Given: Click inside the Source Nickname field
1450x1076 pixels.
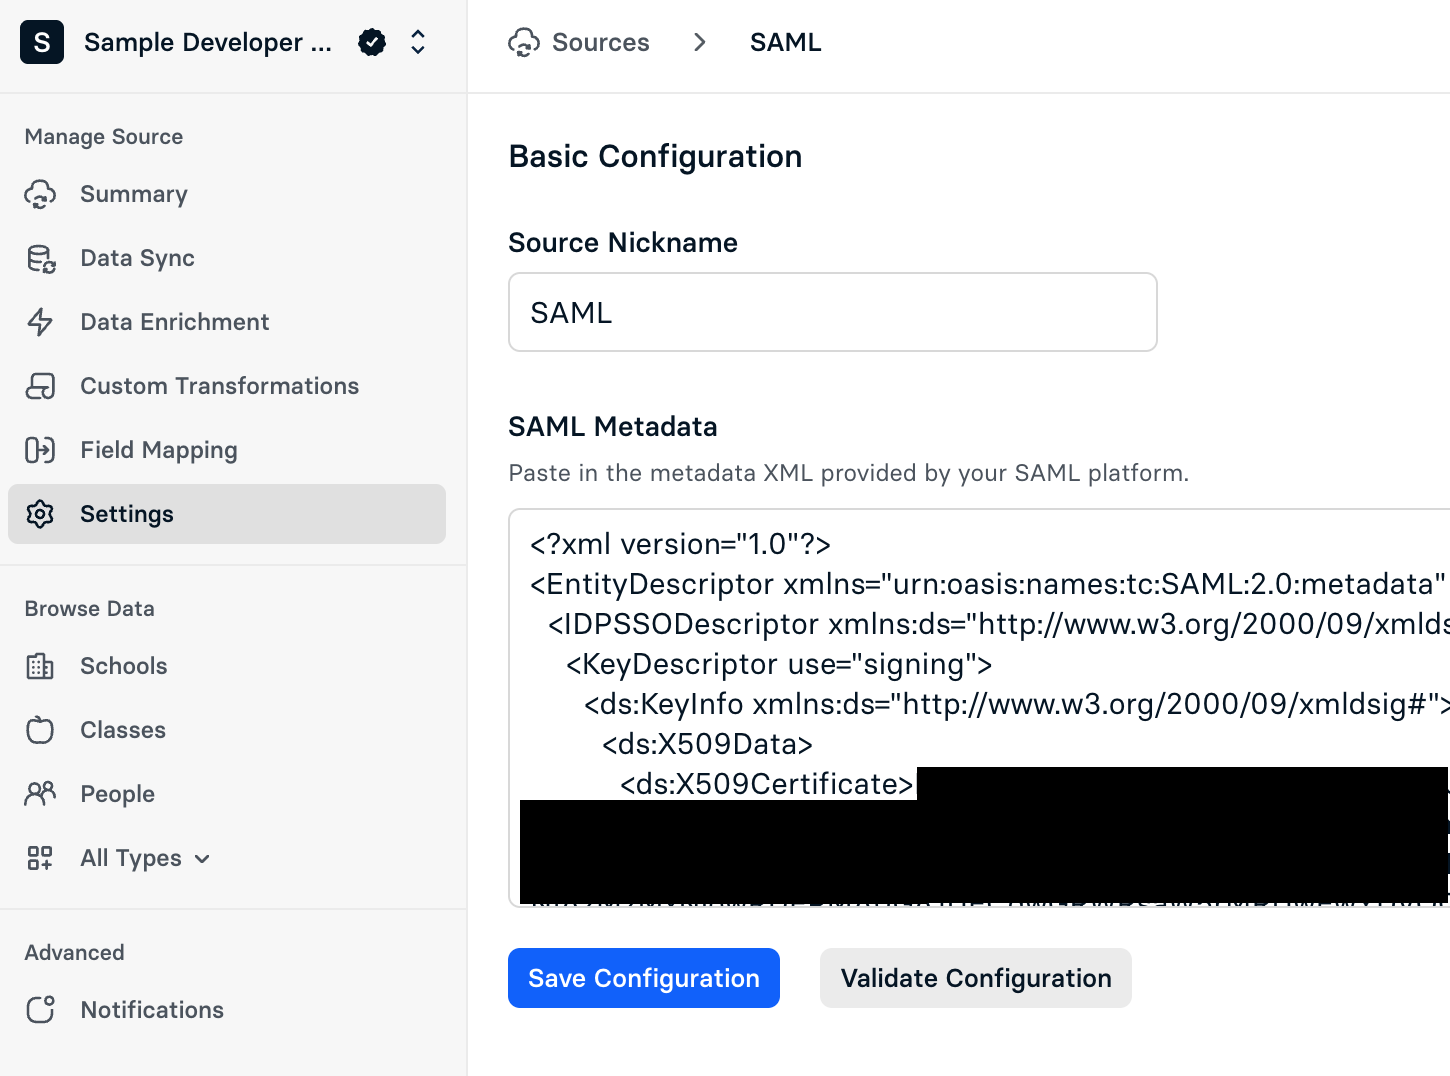Looking at the screenshot, I should pos(832,312).
